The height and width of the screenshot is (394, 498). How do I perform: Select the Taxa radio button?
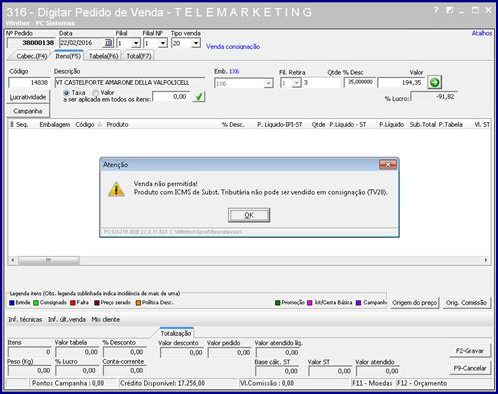66,93
